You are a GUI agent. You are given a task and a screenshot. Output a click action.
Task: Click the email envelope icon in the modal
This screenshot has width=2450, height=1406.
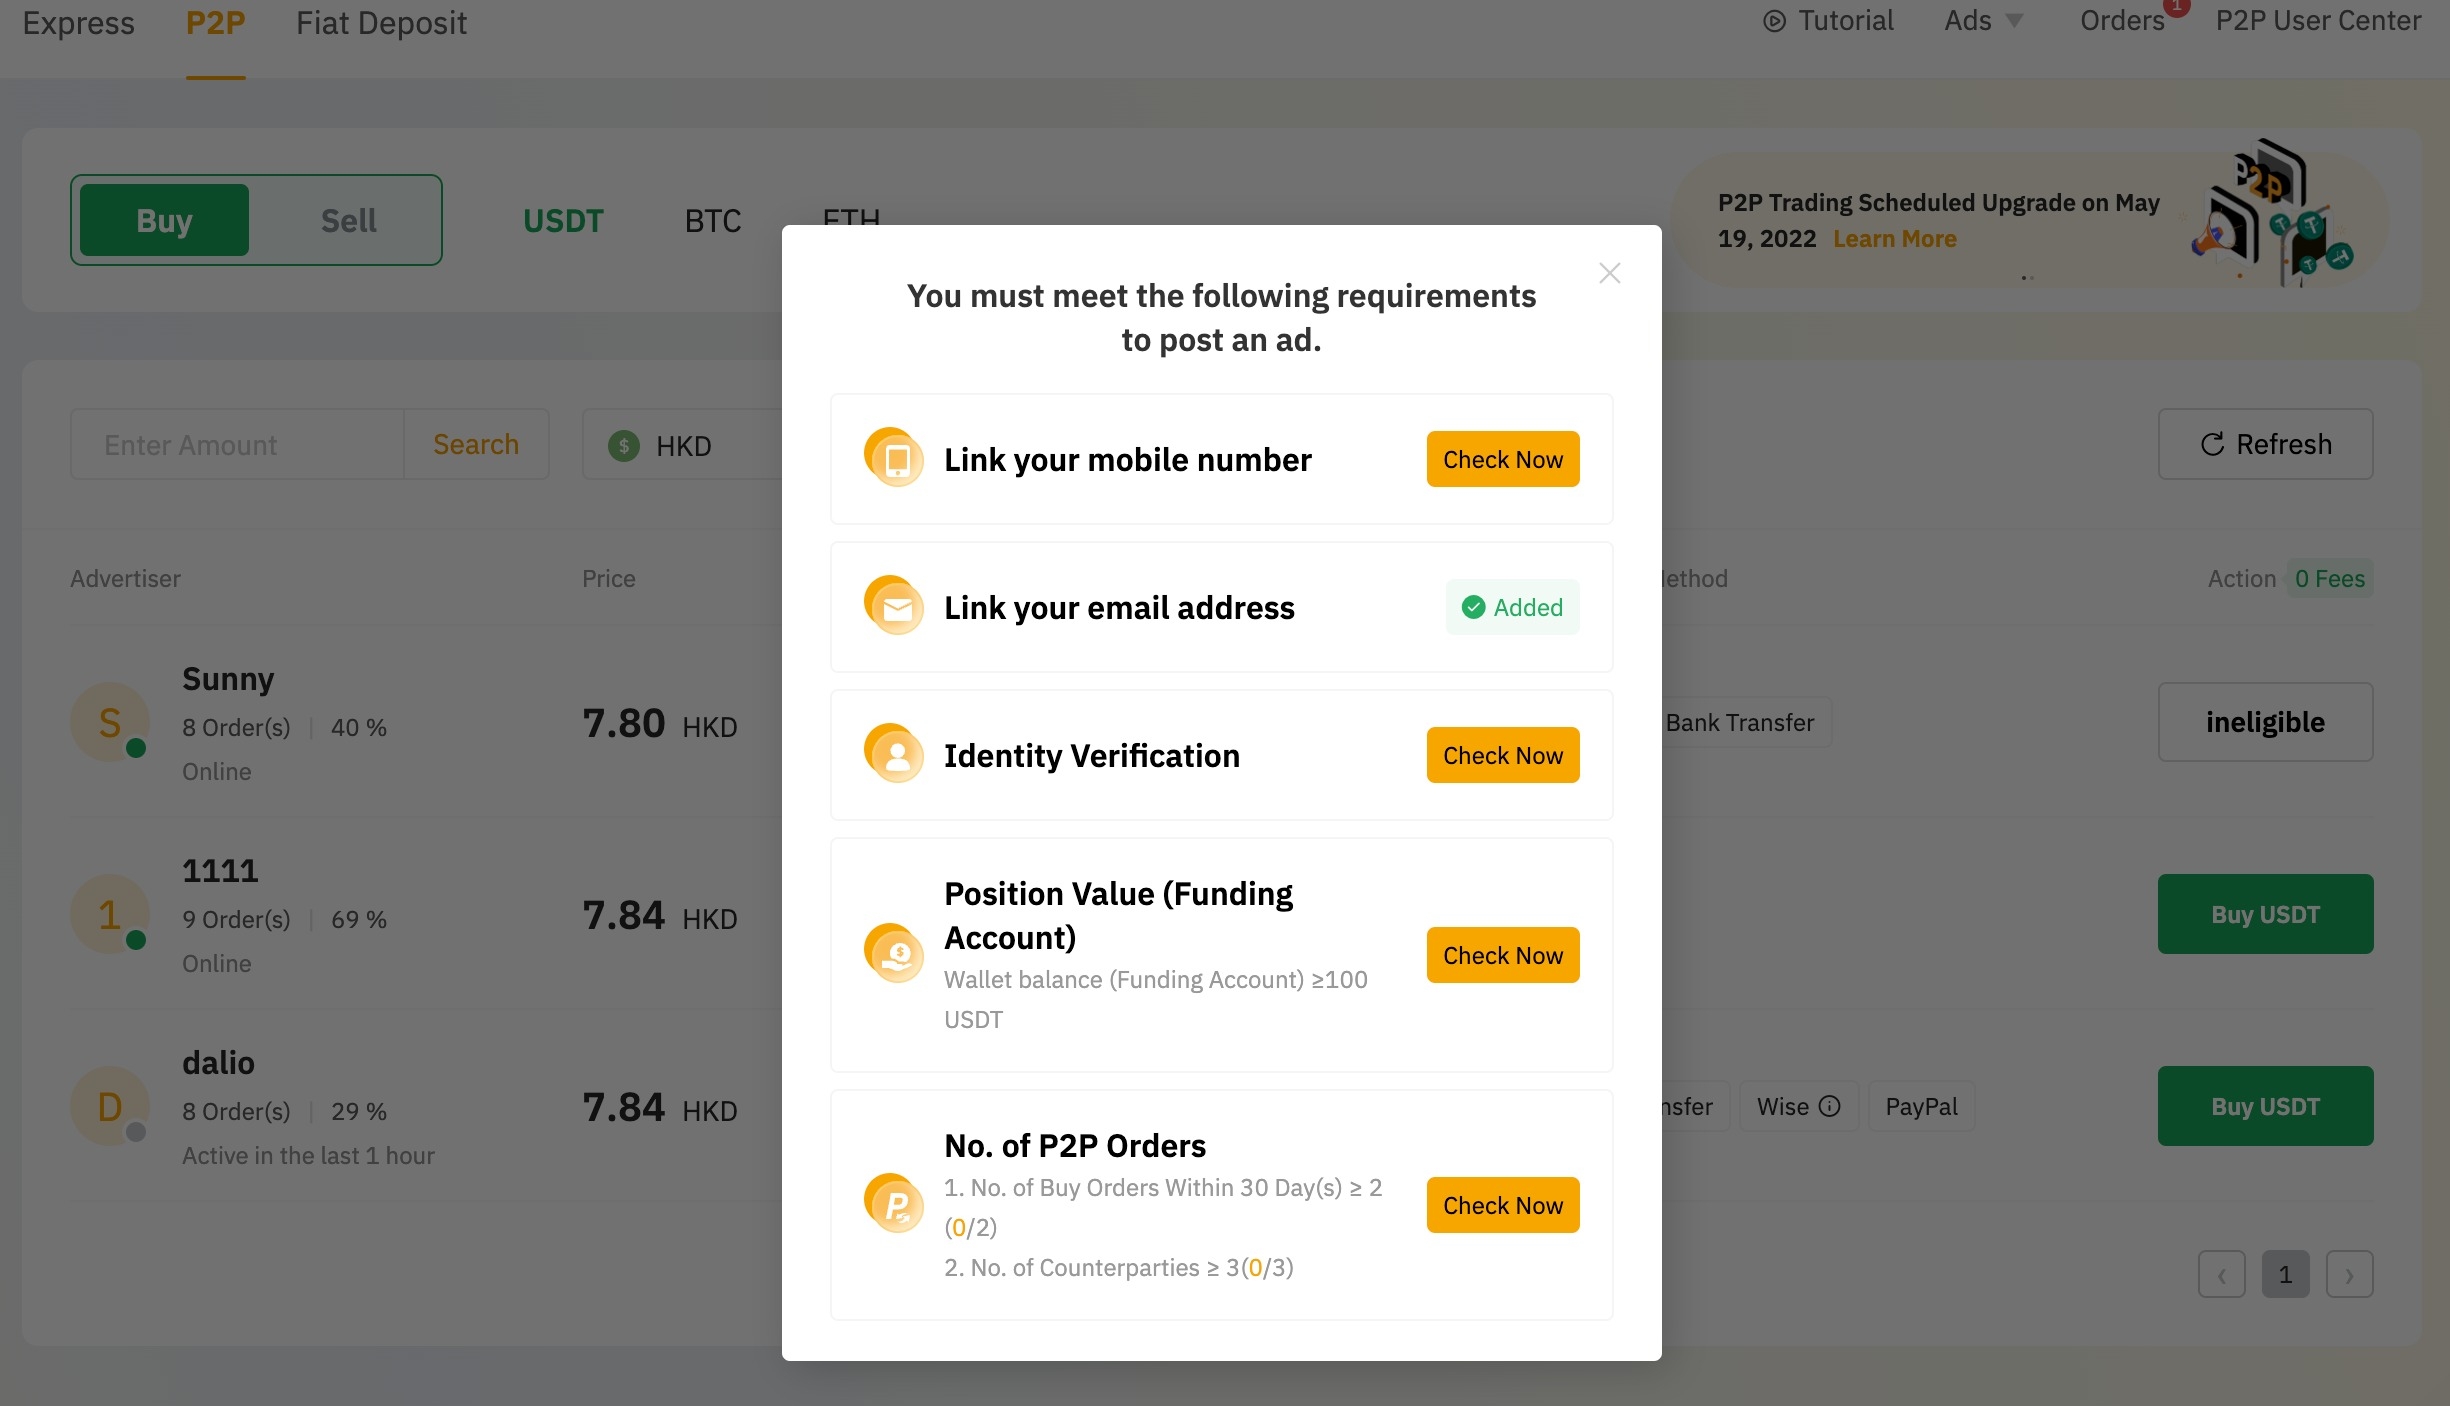pyautogui.click(x=895, y=606)
